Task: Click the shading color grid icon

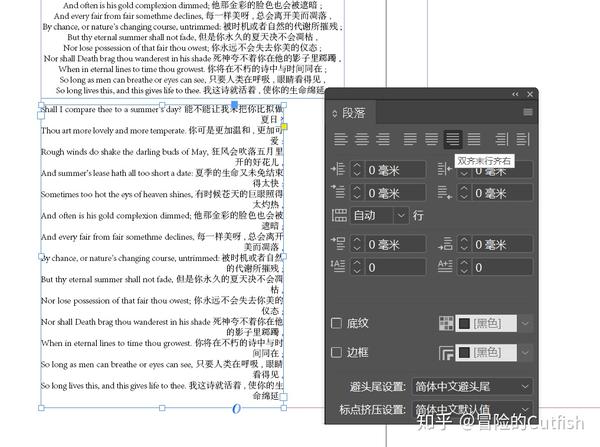Action: tap(446, 323)
